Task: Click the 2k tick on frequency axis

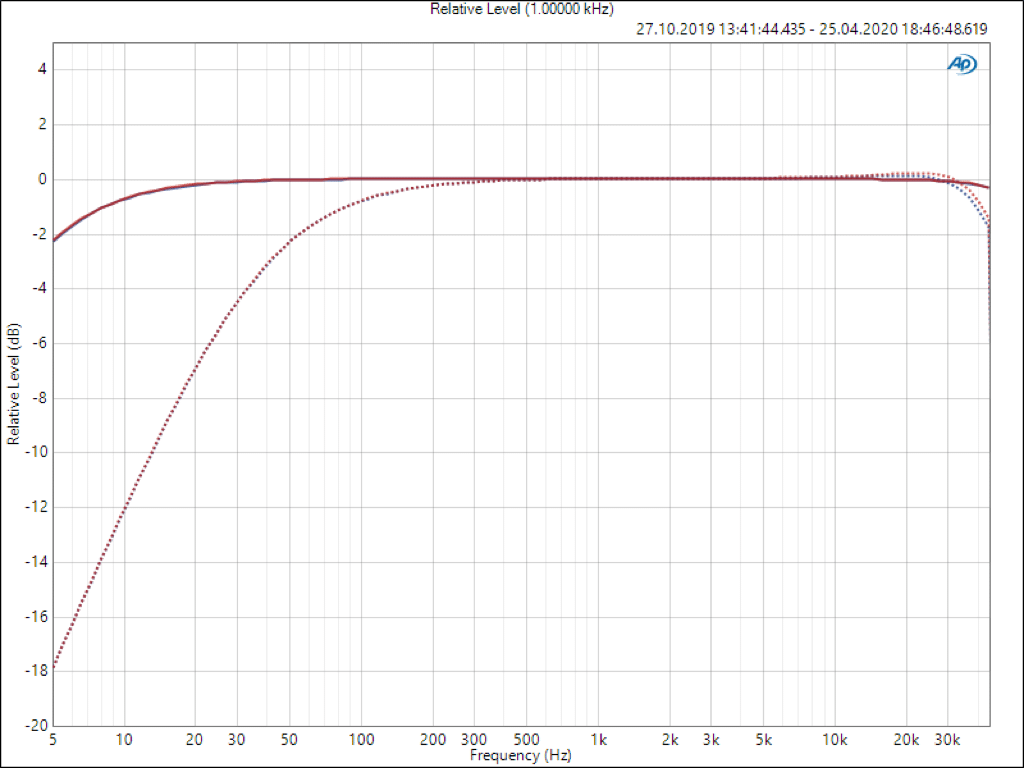Action: tap(670, 740)
